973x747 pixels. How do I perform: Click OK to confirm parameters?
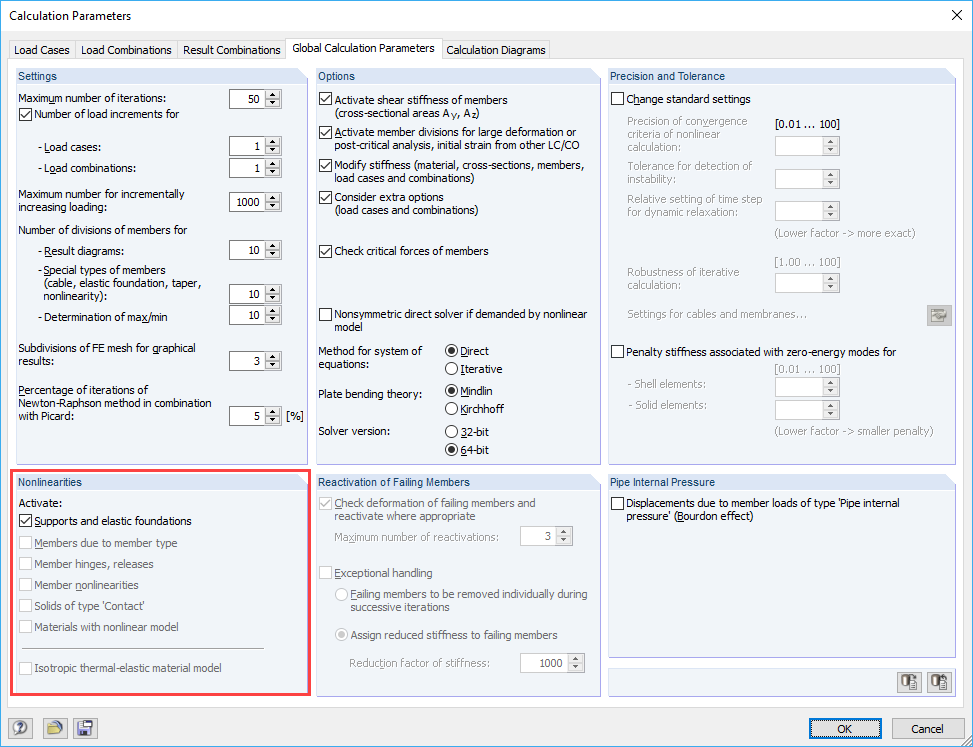click(x=845, y=728)
